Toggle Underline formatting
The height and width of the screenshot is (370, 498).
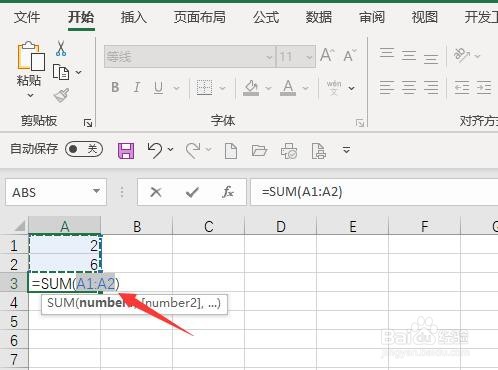pyautogui.click(x=159, y=88)
